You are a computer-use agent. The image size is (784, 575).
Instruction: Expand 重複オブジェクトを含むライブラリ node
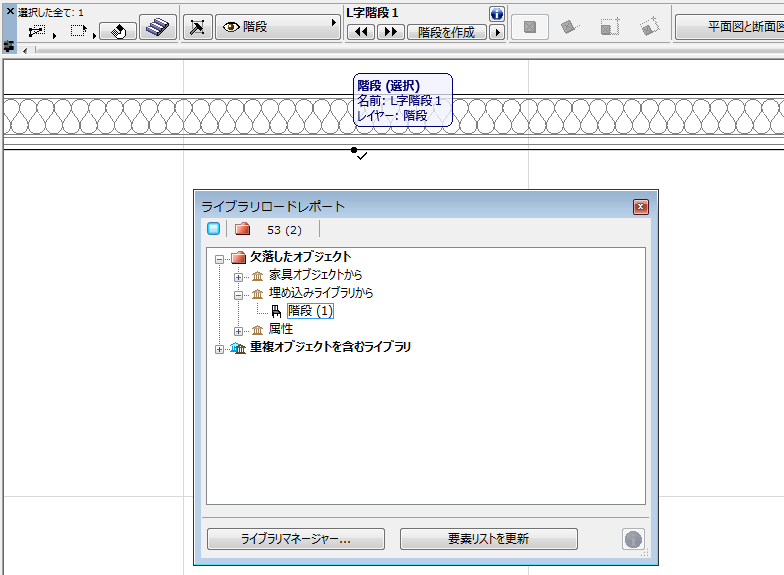point(219,349)
